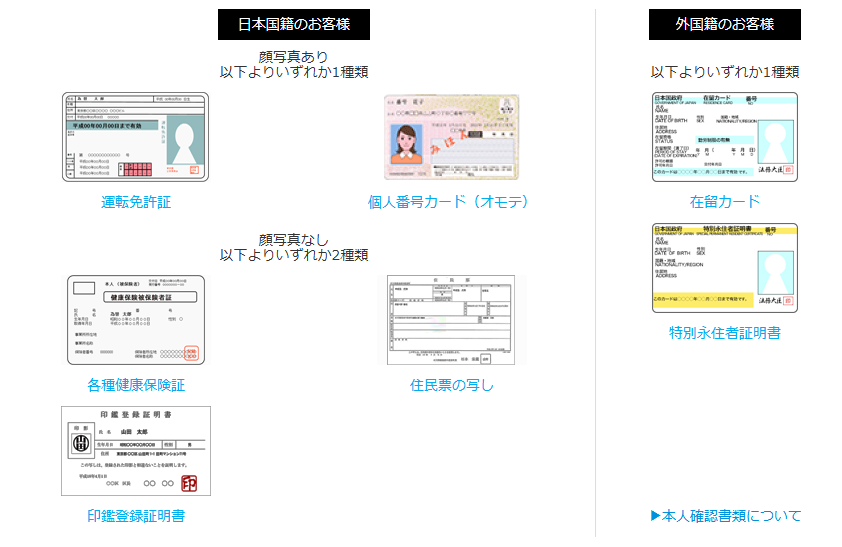Open the 印鑑登録証明書 link
This screenshot has width=842, height=547.
point(136,516)
